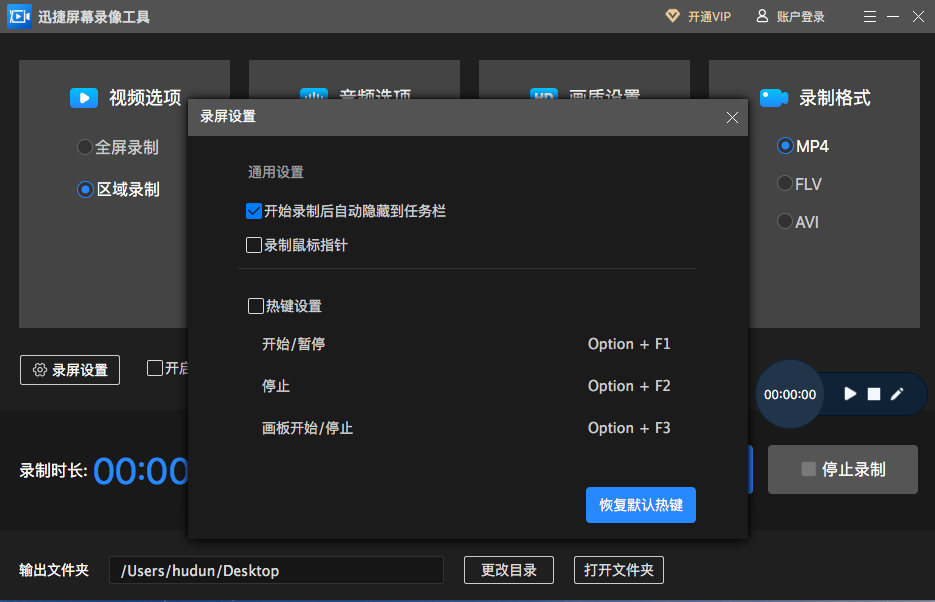Image resolution: width=935 pixels, height=602 pixels.
Task: Open the 视频选项 video options panel icon
Action: 84,97
